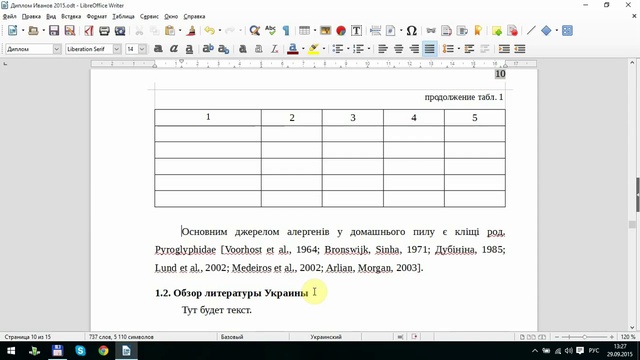Click the font color button
The image size is (640, 360).
click(x=292, y=49)
